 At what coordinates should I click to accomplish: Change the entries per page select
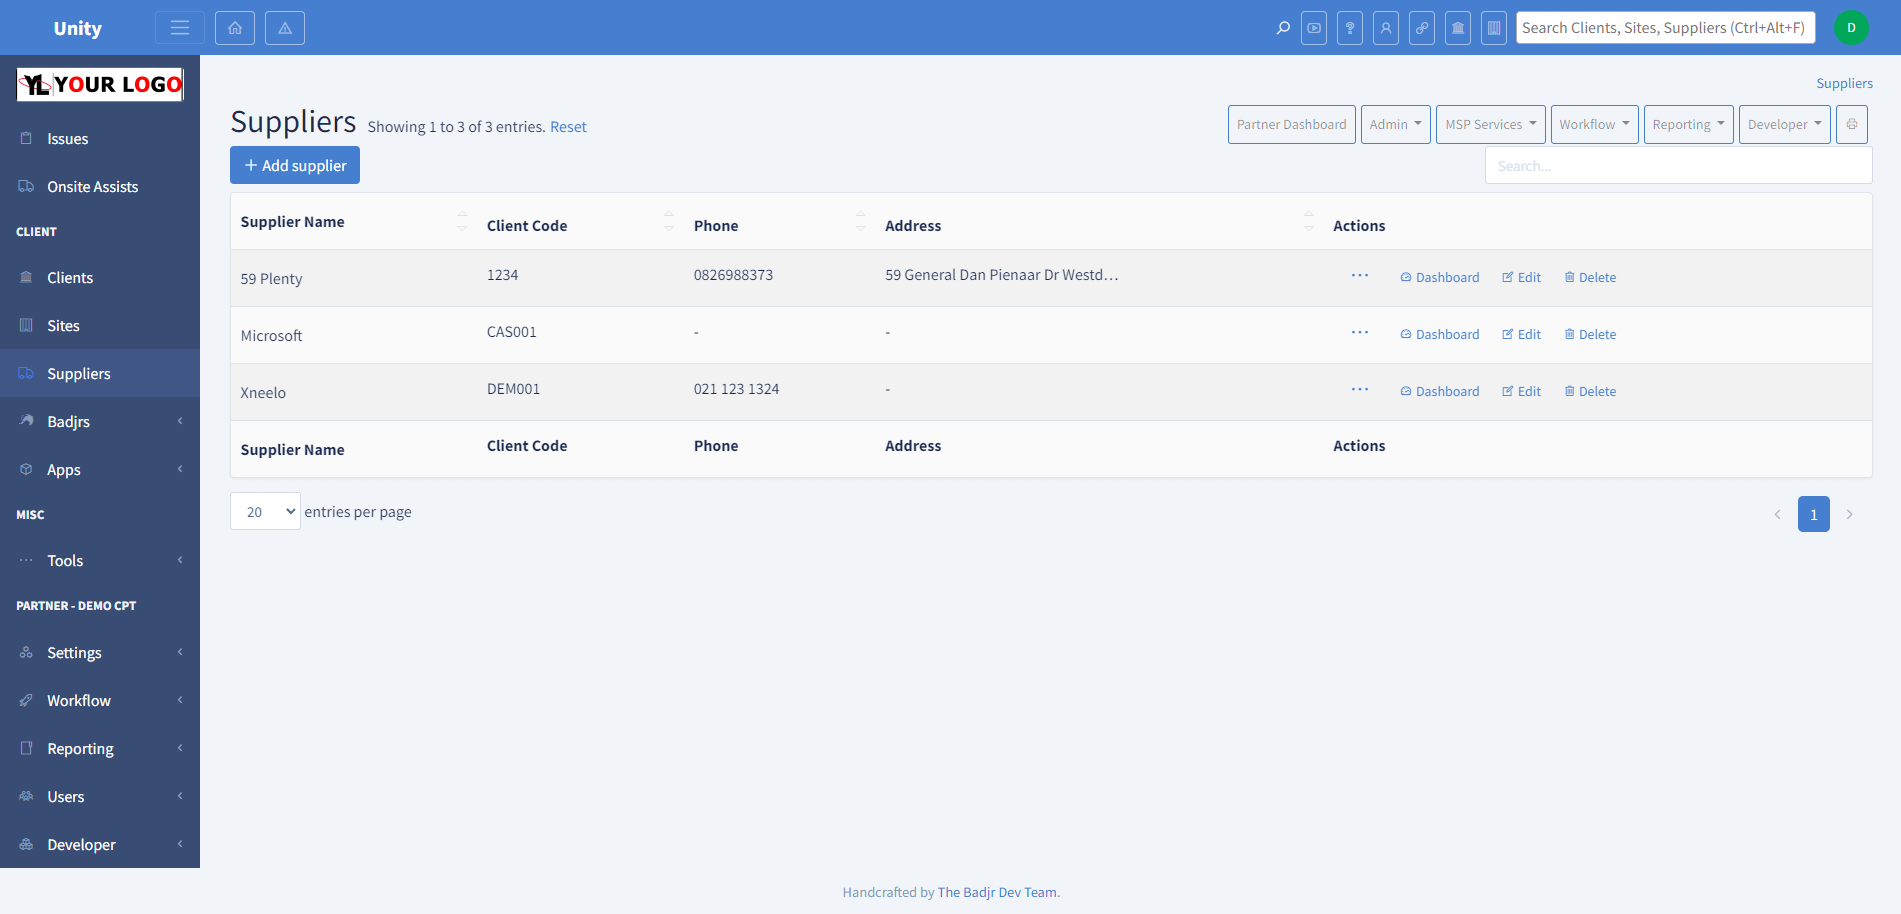point(265,511)
